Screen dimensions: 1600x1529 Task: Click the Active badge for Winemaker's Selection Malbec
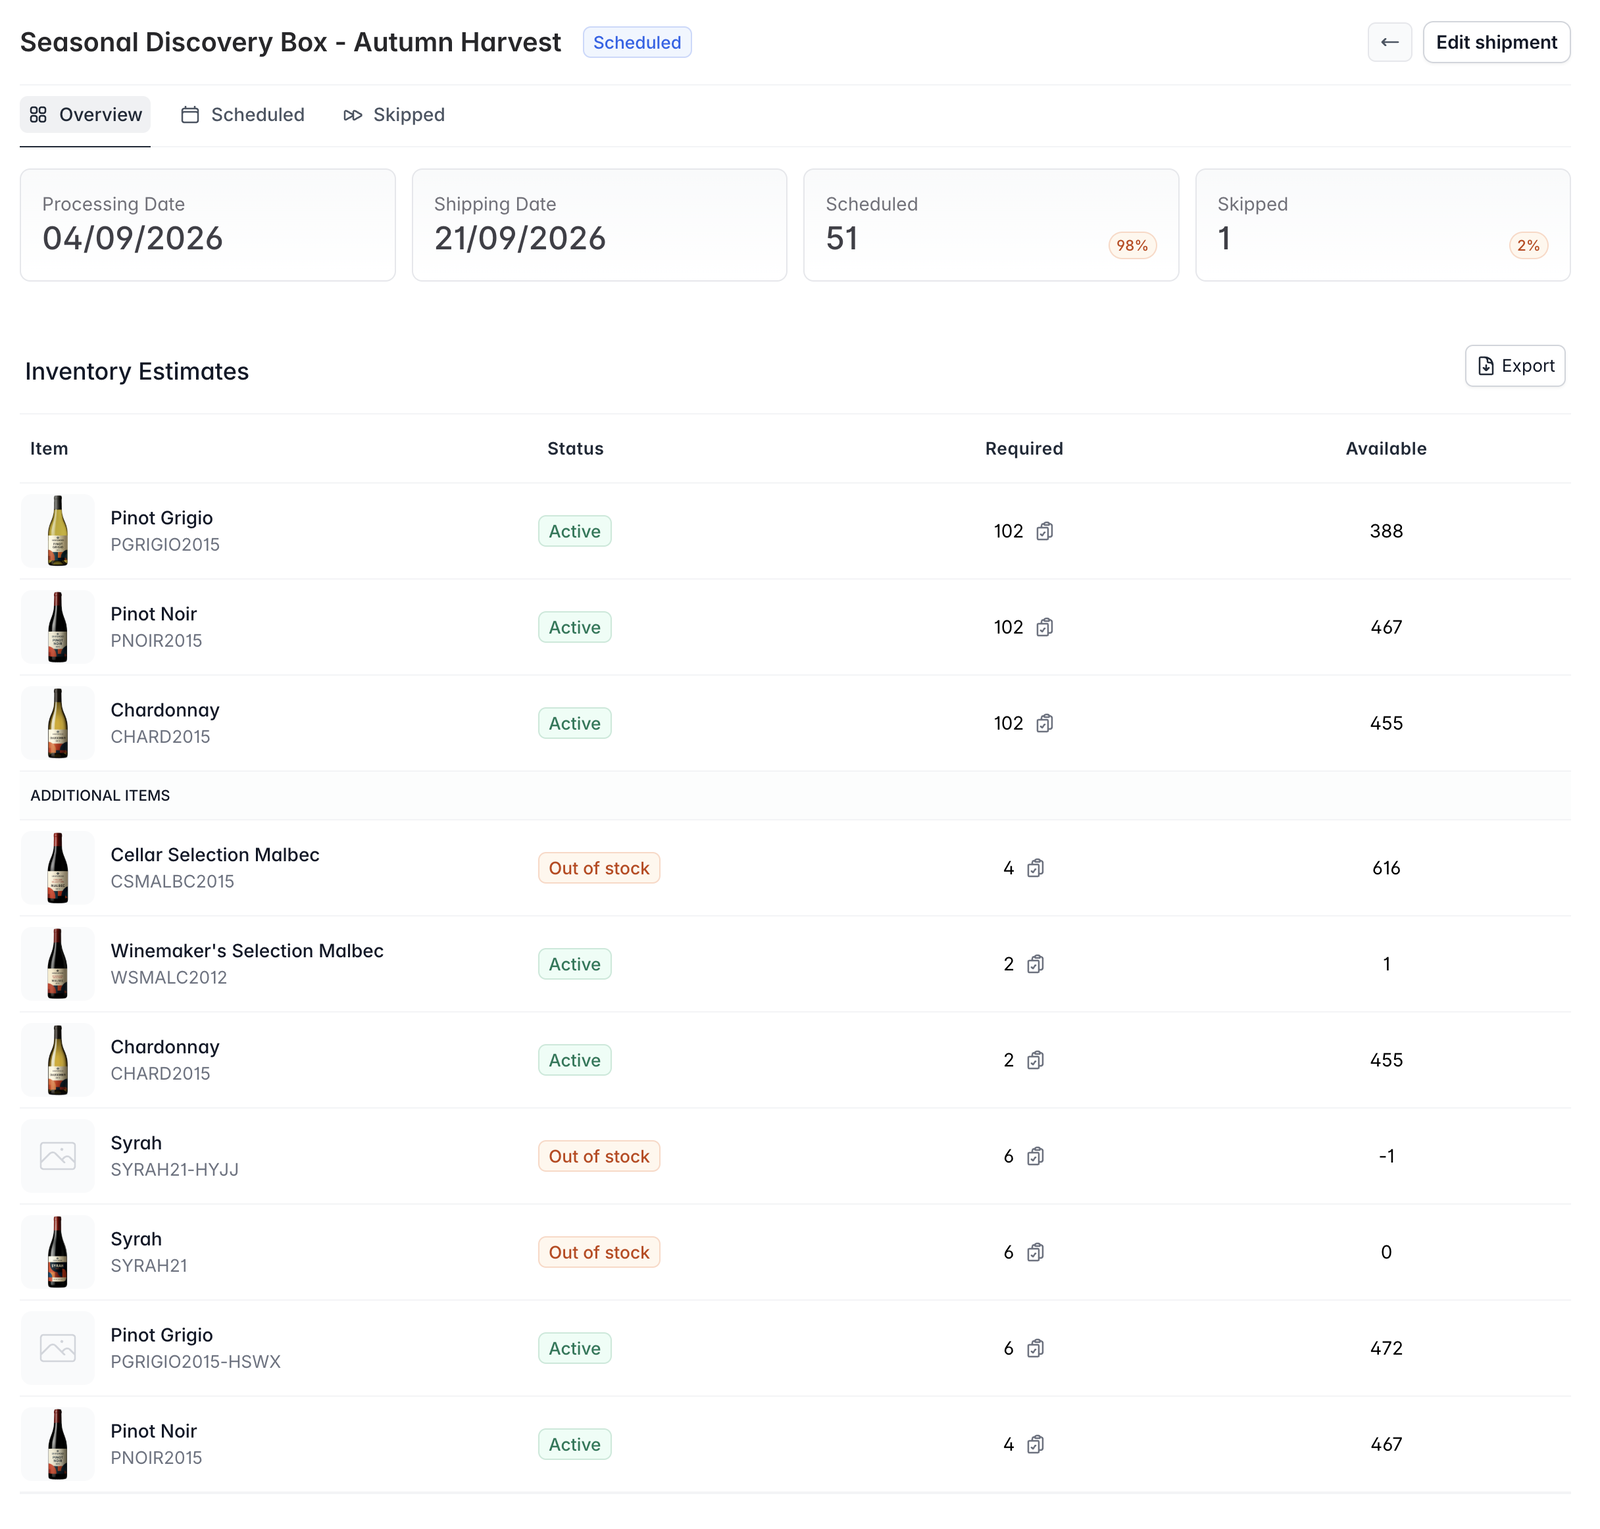pyautogui.click(x=575, y=964)
